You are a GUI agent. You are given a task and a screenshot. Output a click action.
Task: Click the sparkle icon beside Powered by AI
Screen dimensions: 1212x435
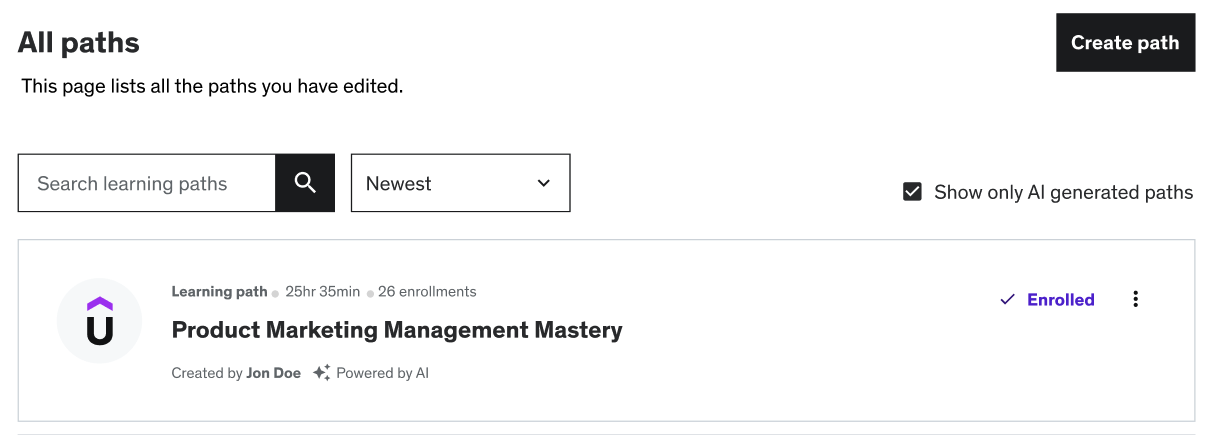click(x=321, y=373)
